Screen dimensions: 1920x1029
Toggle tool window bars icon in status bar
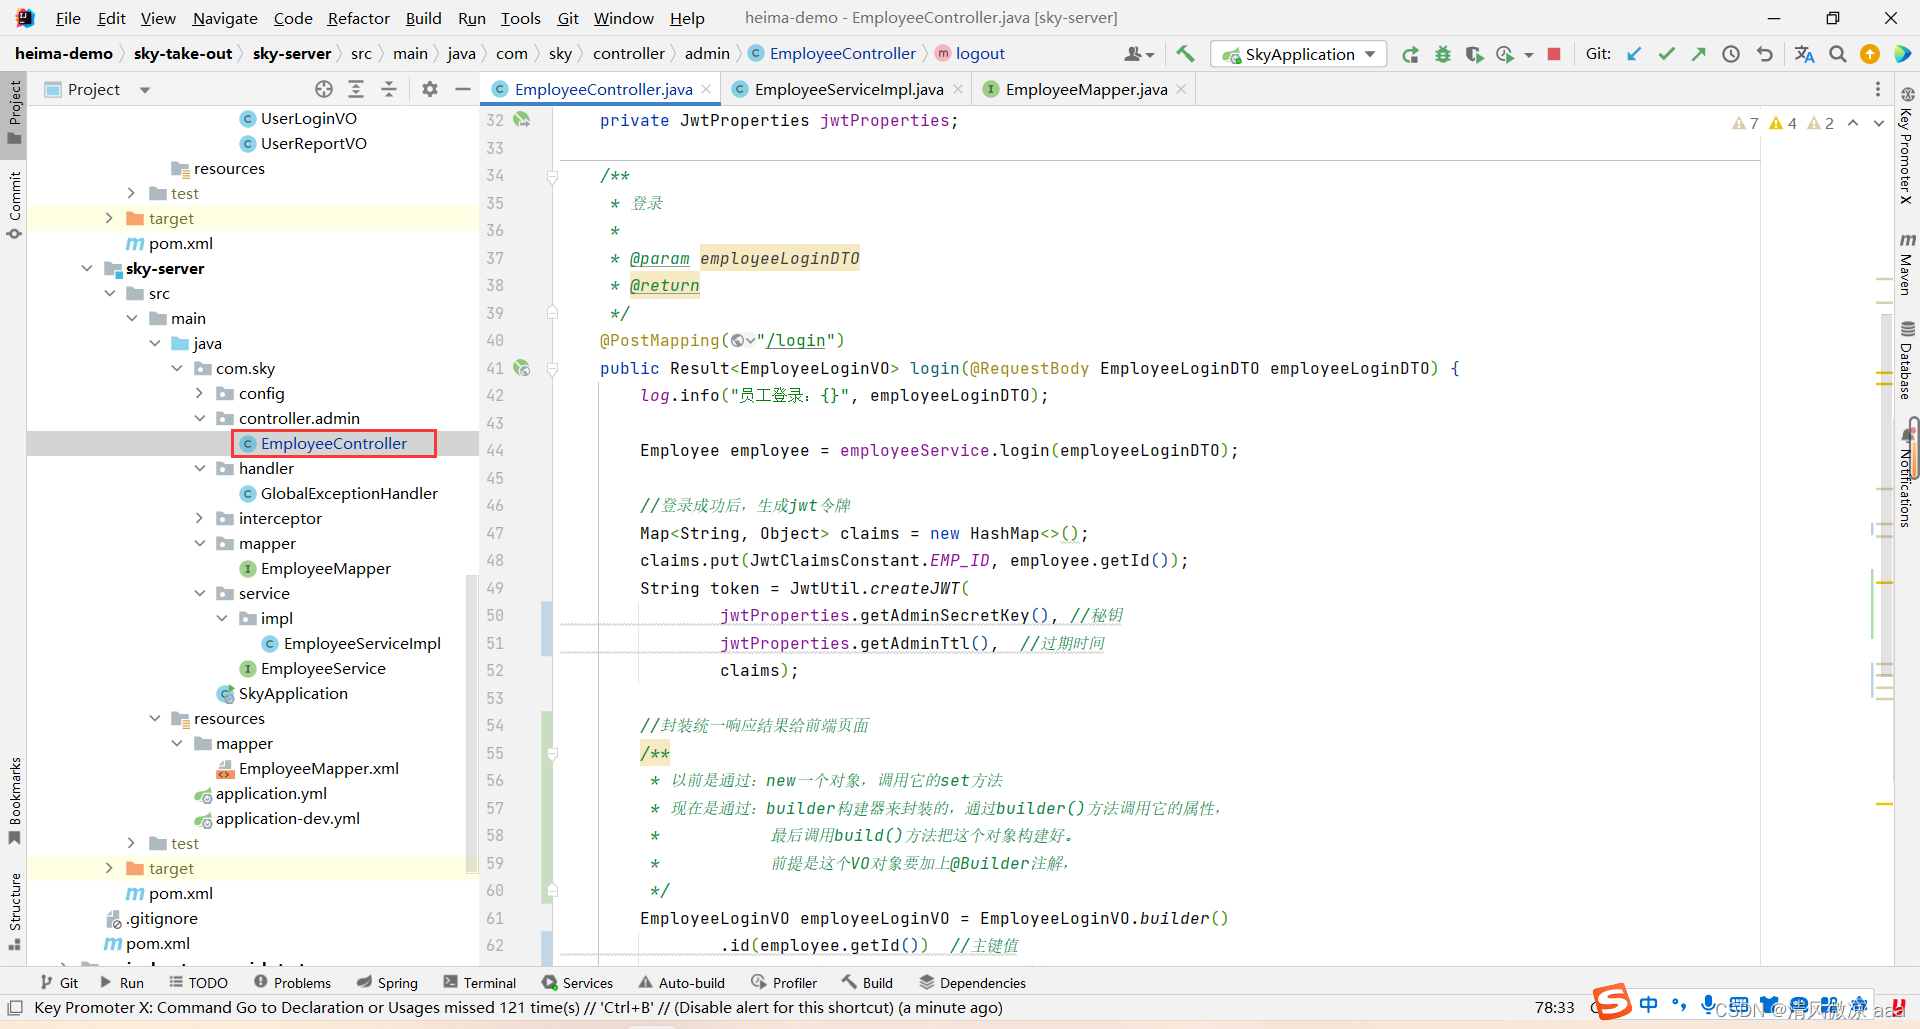(15, 1008)
